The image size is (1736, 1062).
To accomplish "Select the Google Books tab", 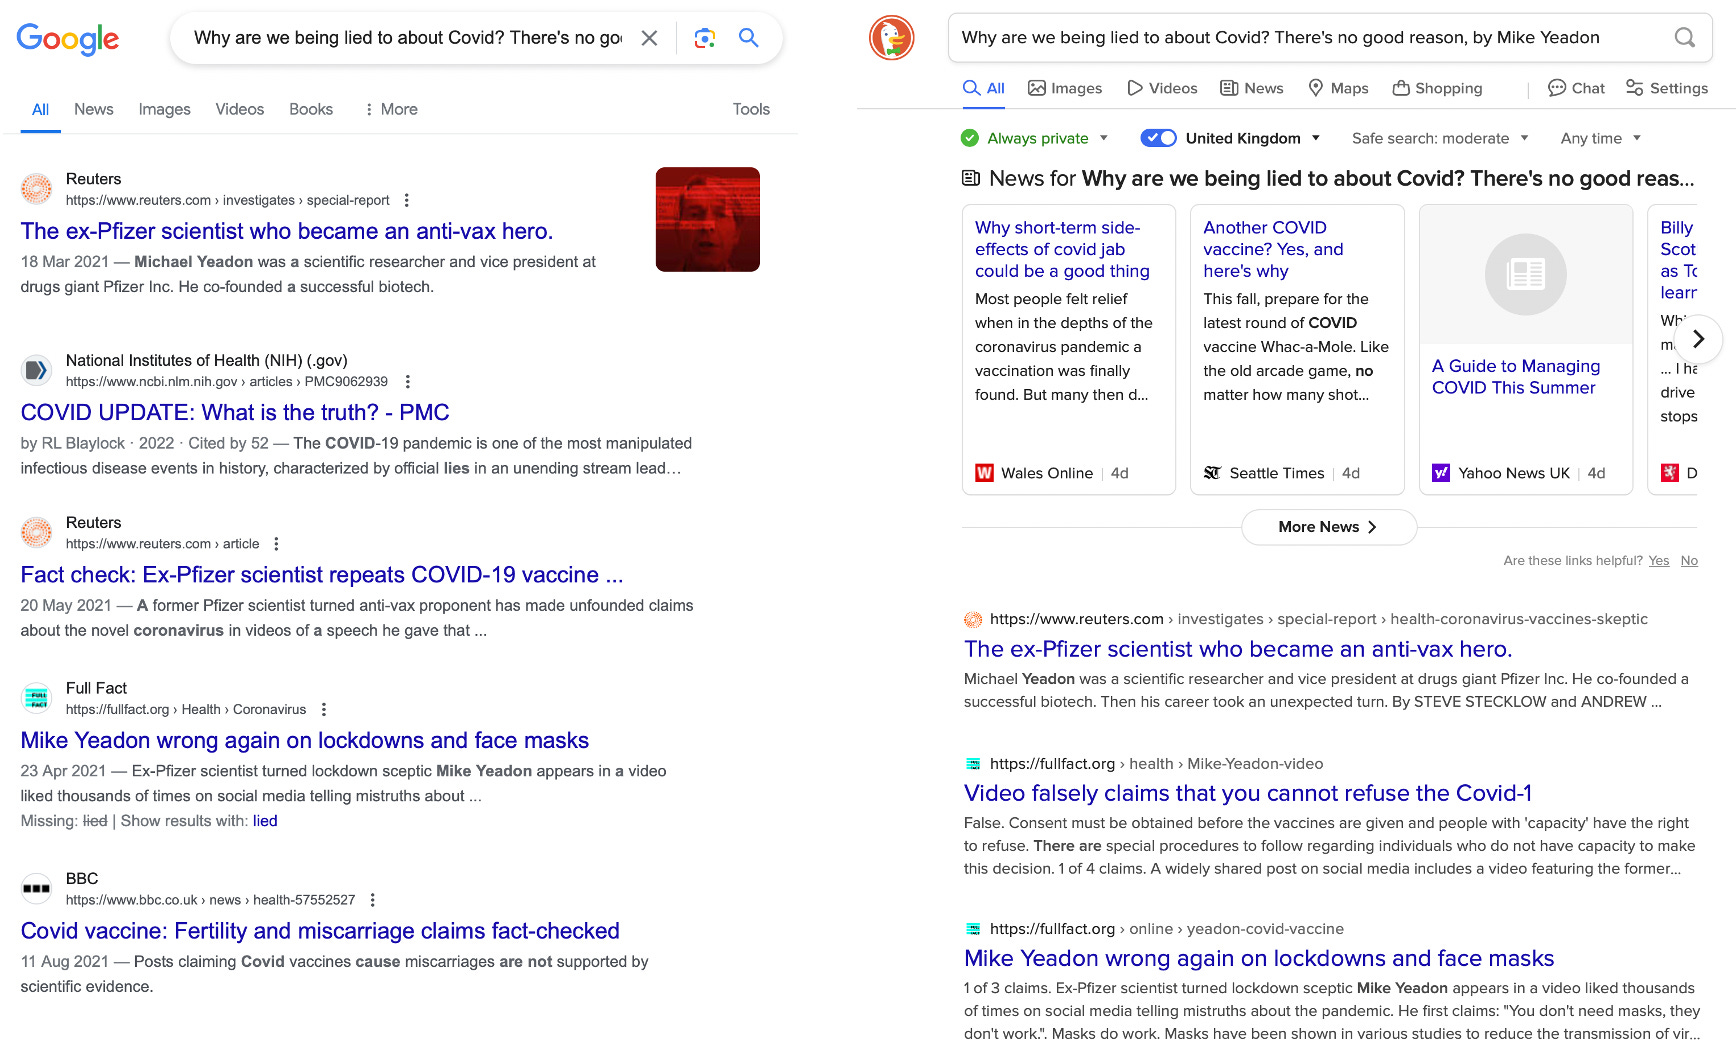I will pos(311,109).
